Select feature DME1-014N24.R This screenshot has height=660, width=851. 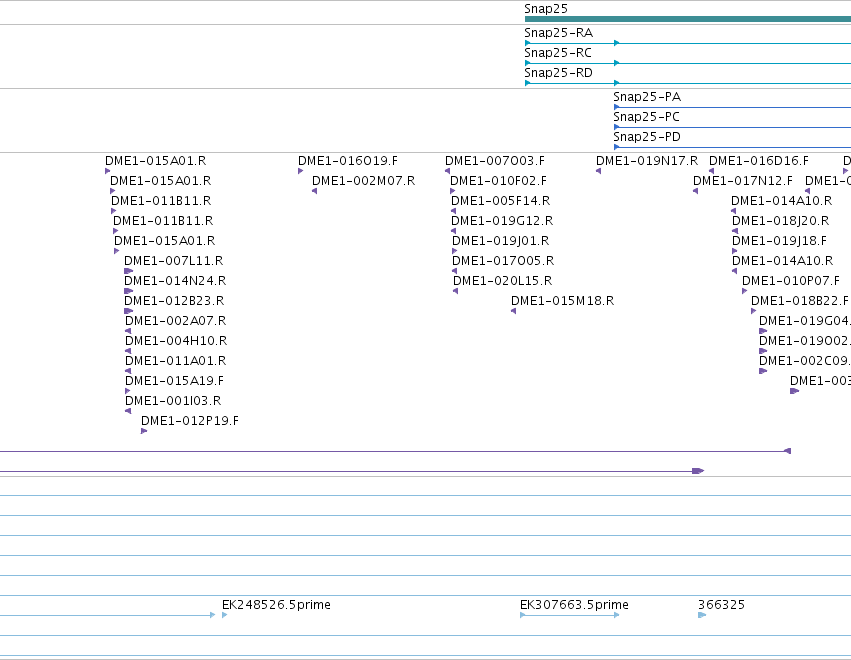(x=175, y=281)
